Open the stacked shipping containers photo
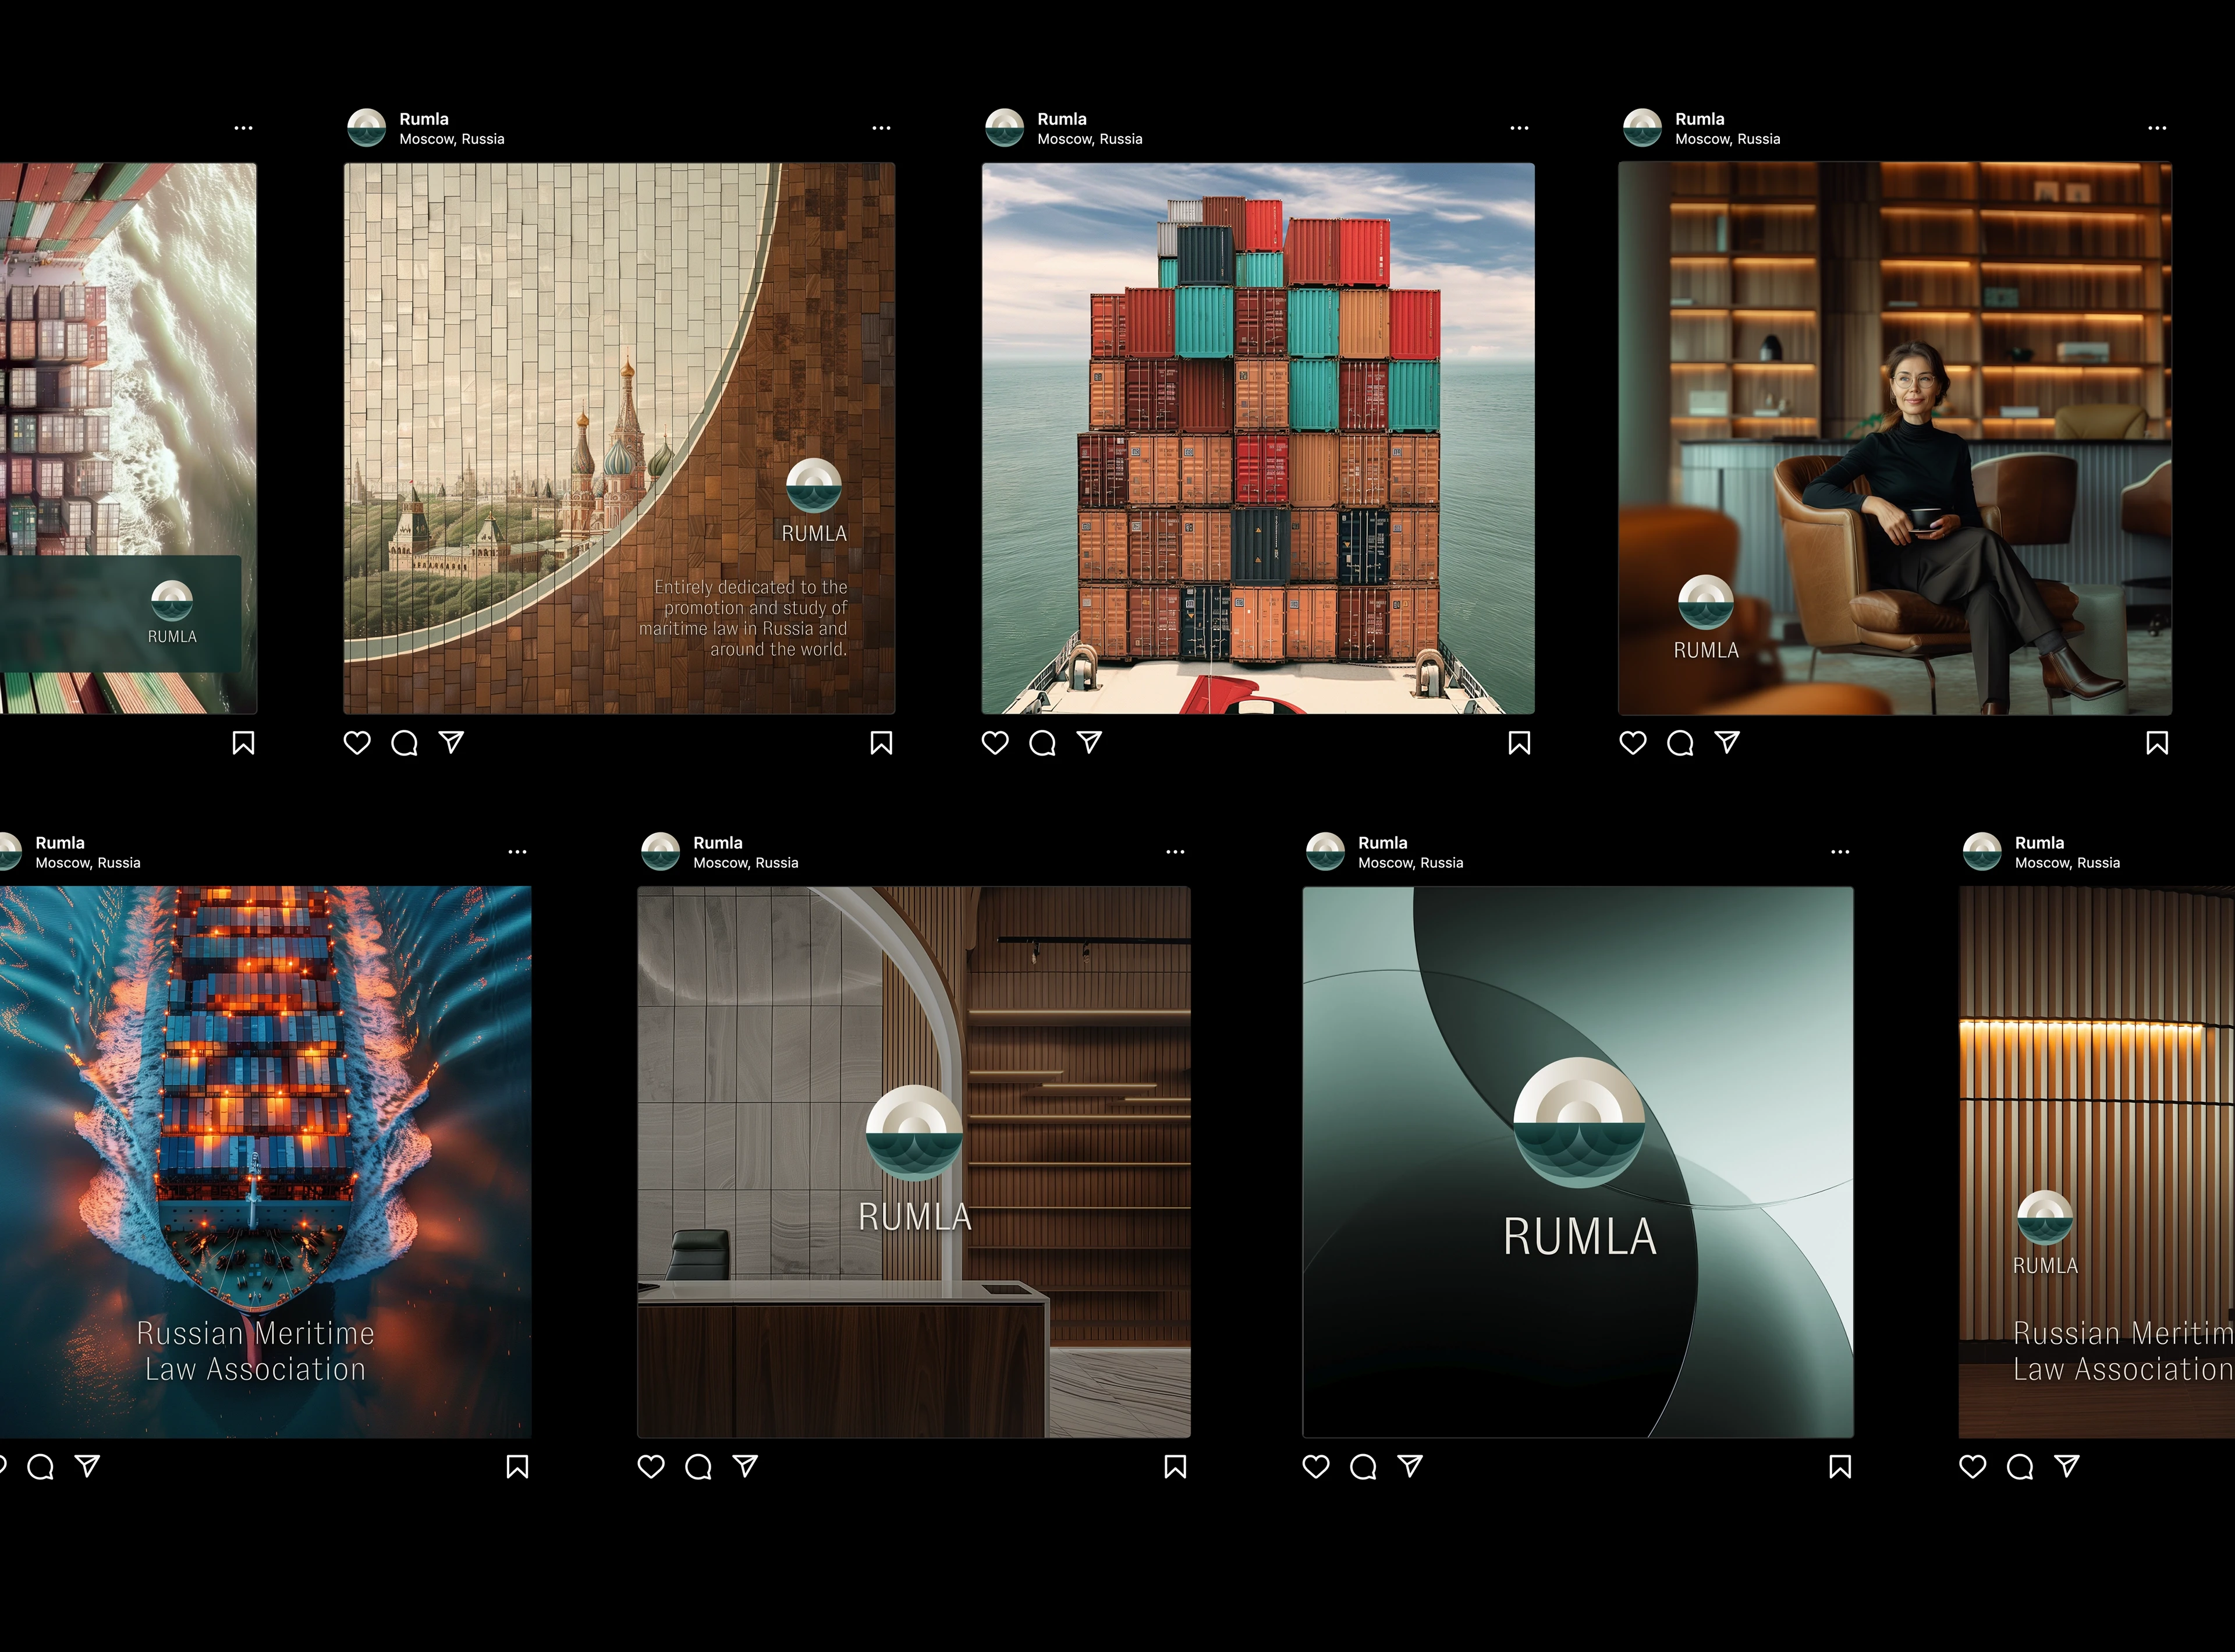This screenshot has height=1652, width=2235. tap(1258, 438)
